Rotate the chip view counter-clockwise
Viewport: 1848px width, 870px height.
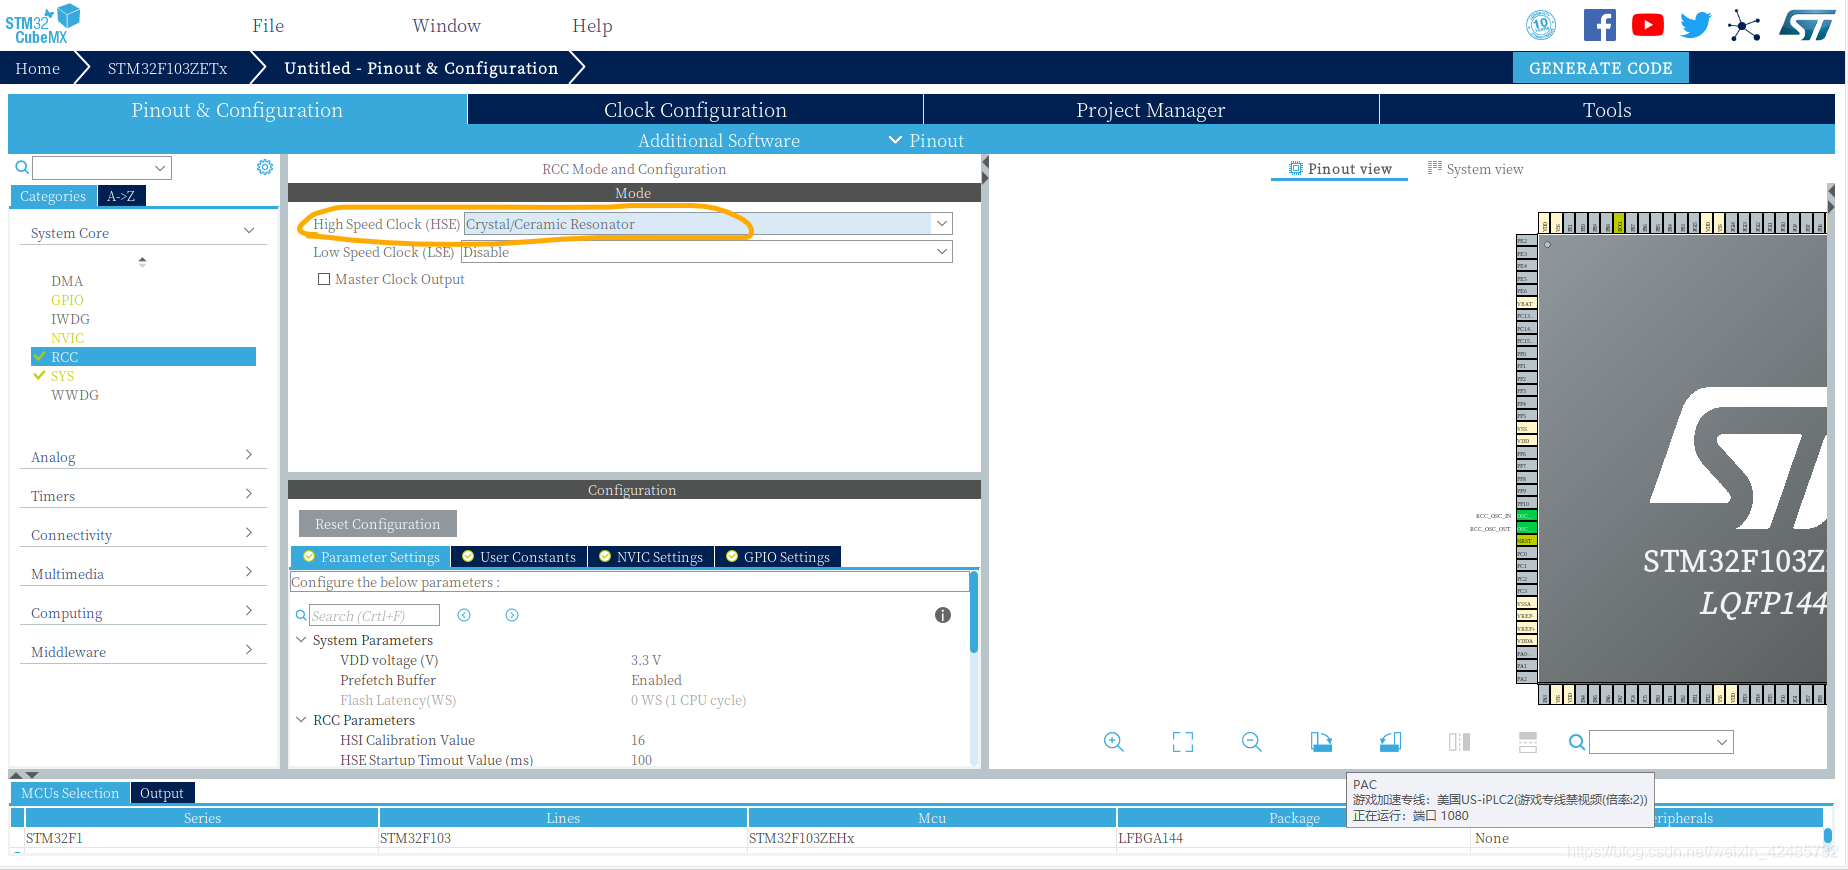click(1390, 742)
